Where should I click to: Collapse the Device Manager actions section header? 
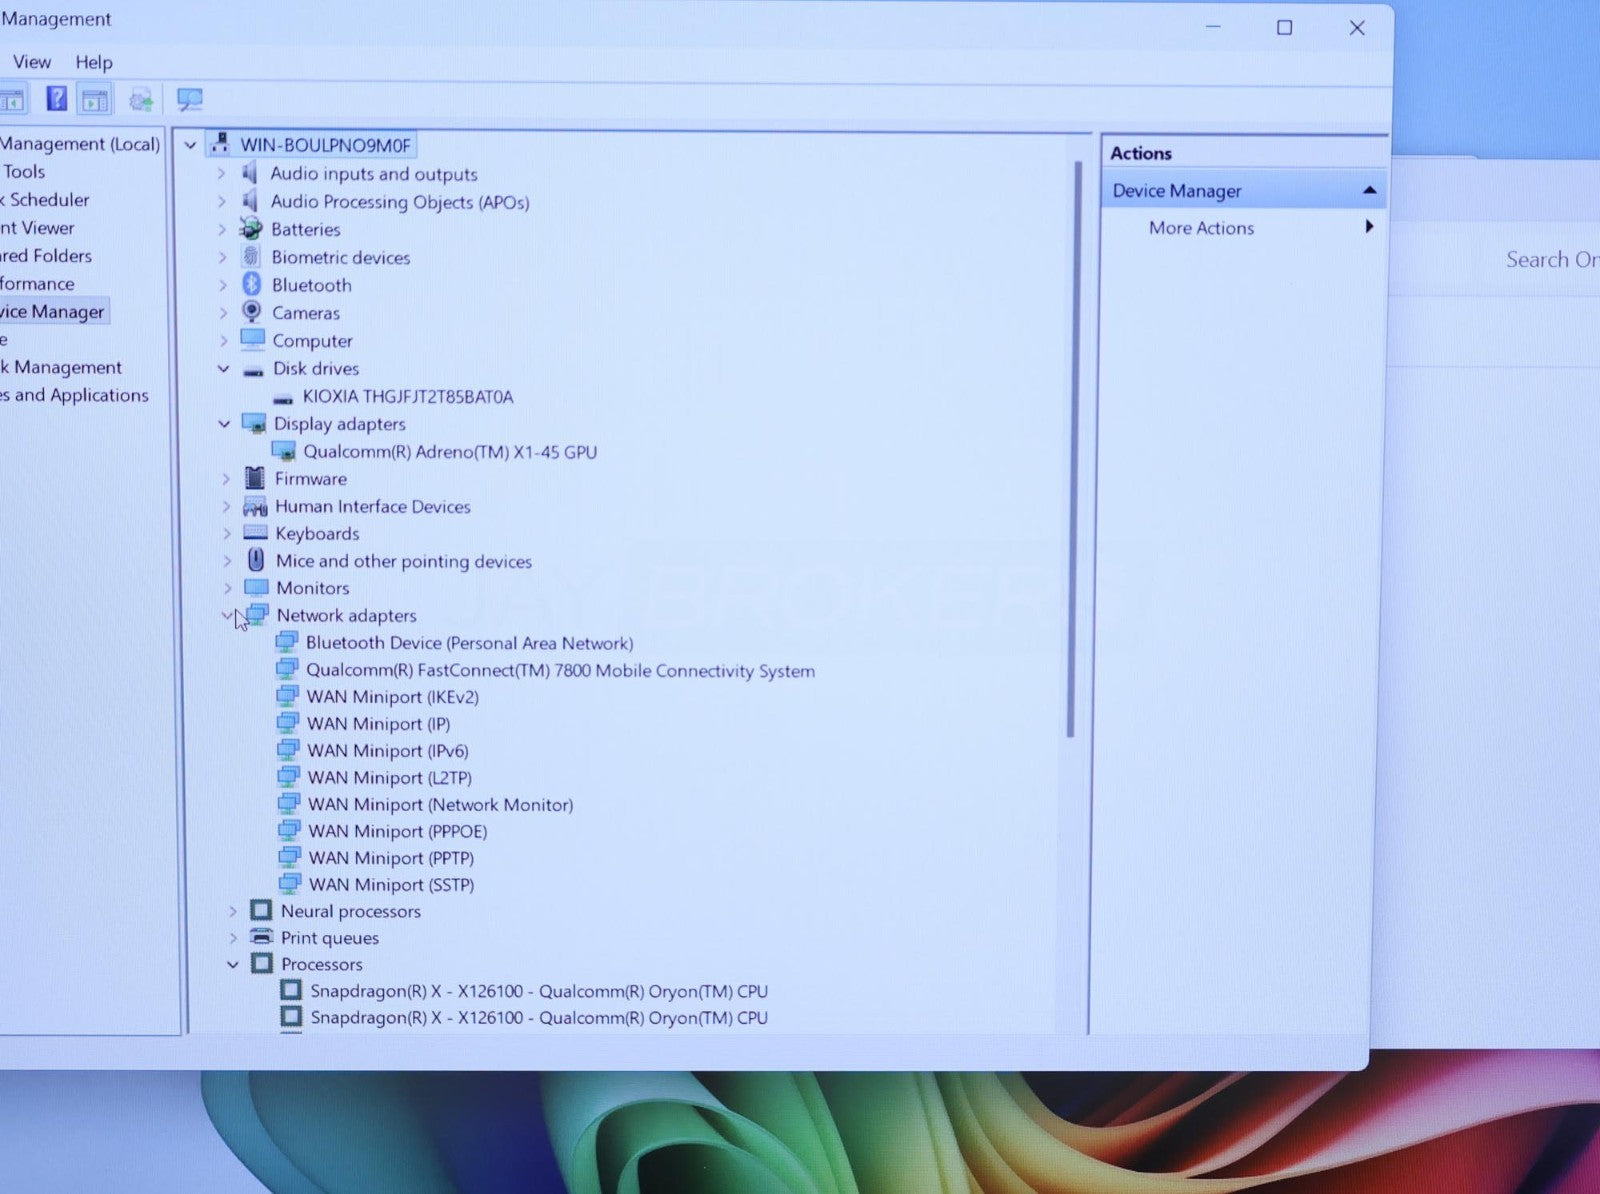(1369, 190)
